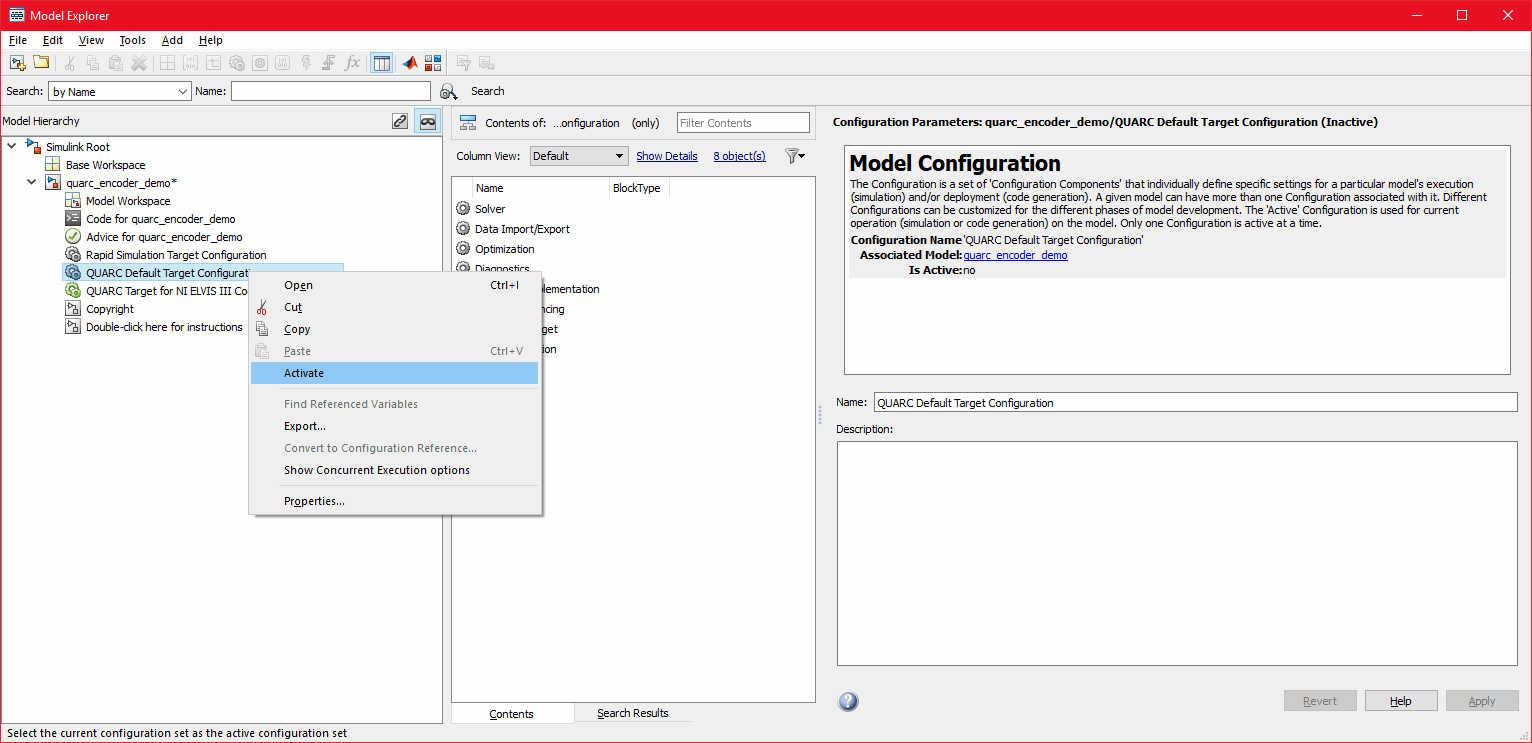Collapse the quarc_encoder_demo tree node
The width and height of the screenshot is (1532, 743).
coord(31,182)
